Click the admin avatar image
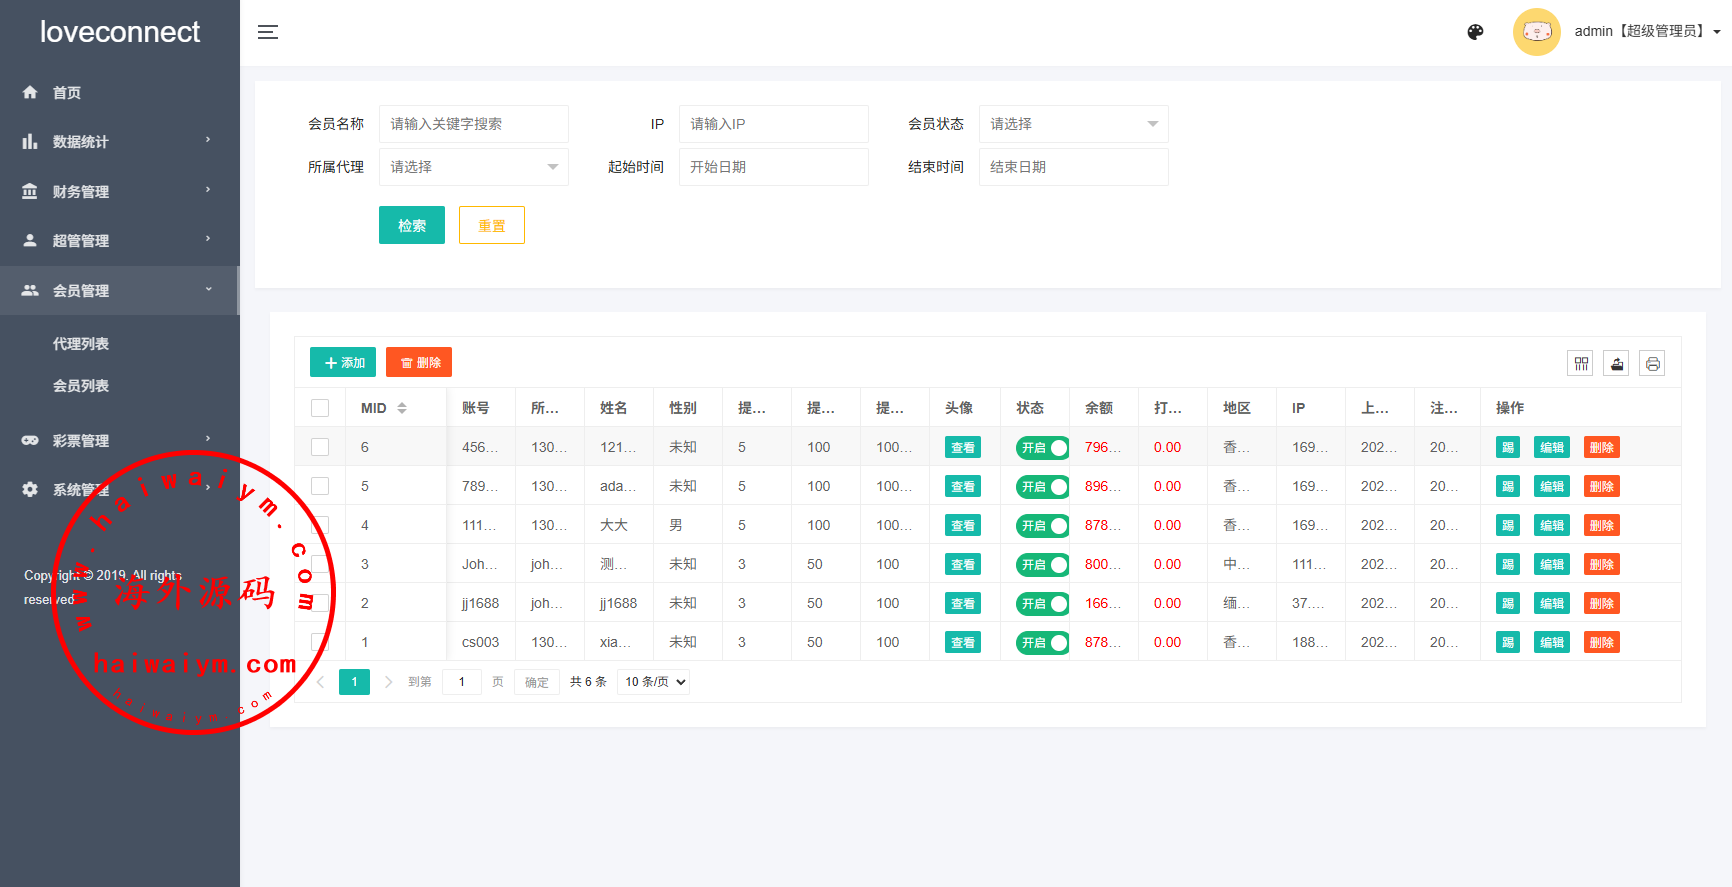This screenshot has height=887, width=1732. click(1536, 32)
